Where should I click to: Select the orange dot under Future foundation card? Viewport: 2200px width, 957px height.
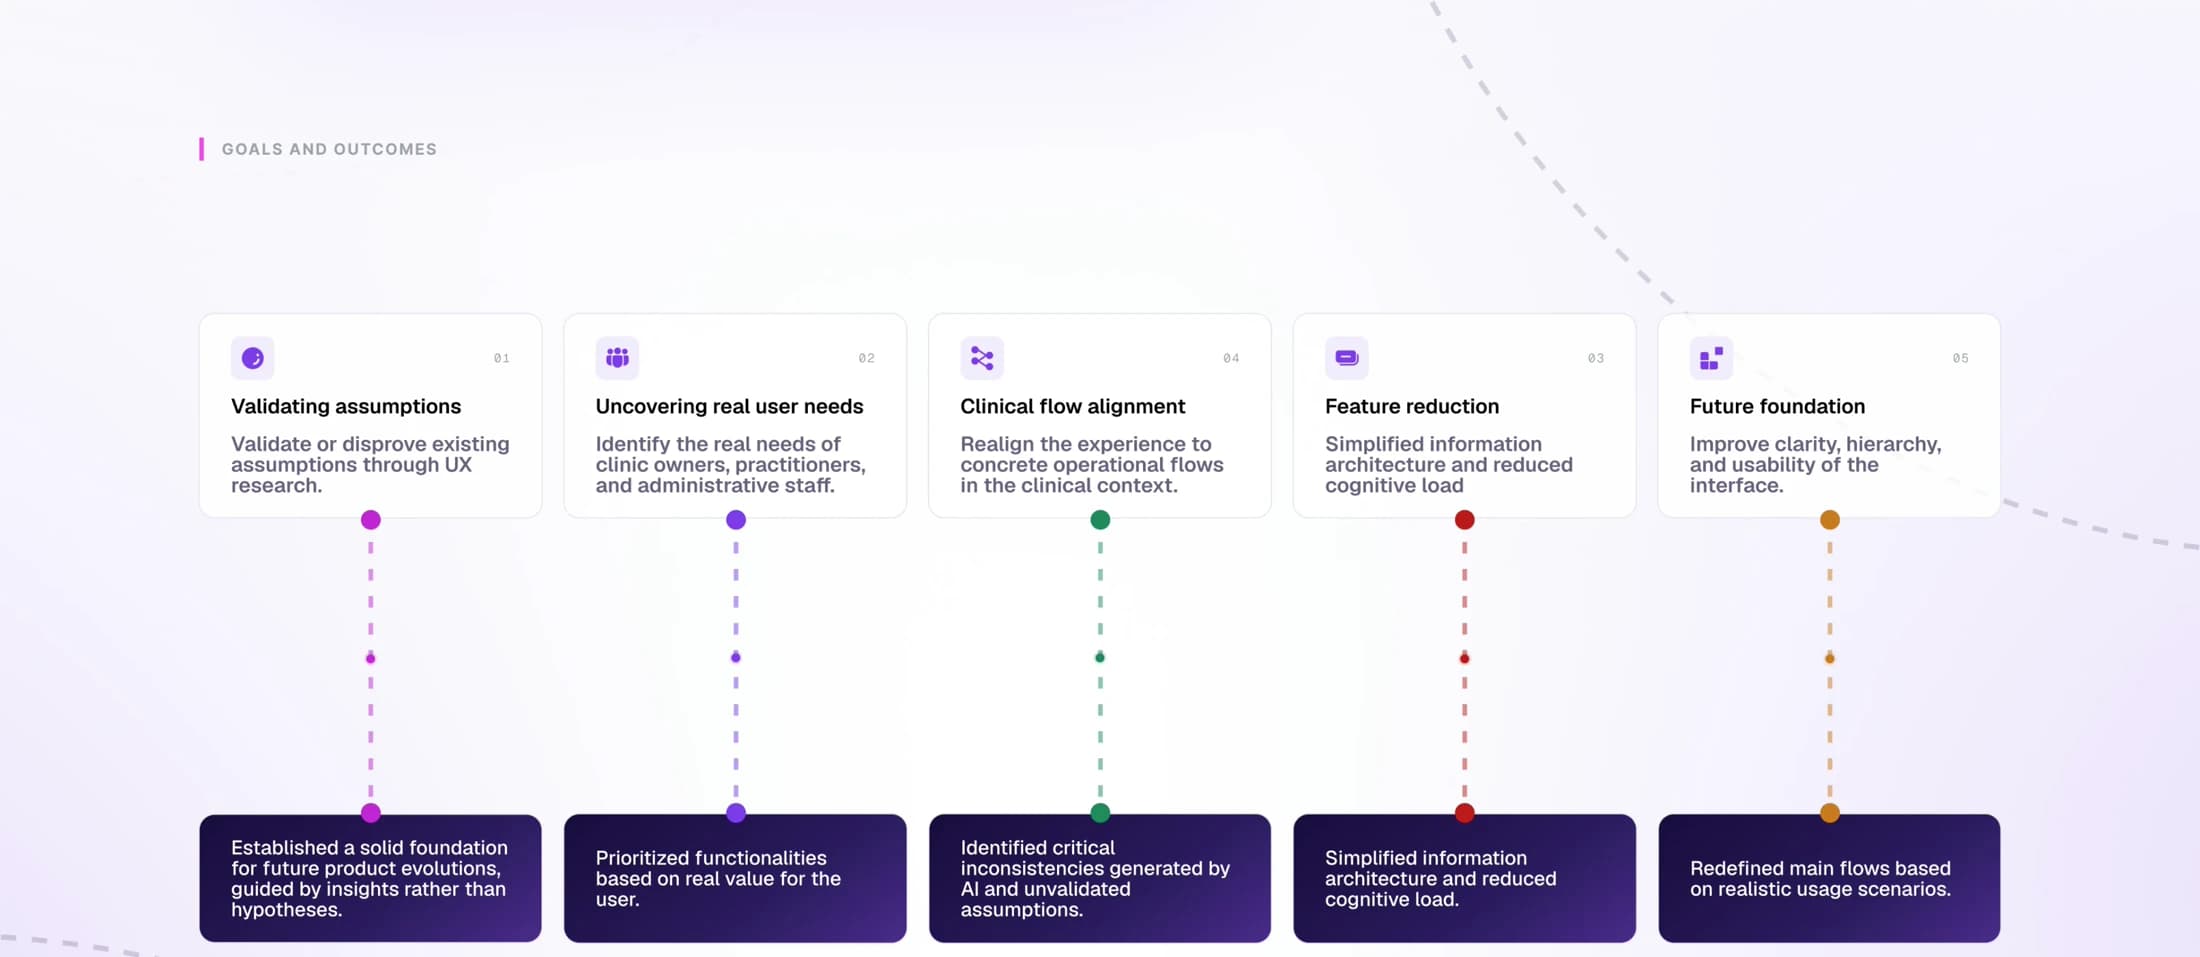(1830, 520)
